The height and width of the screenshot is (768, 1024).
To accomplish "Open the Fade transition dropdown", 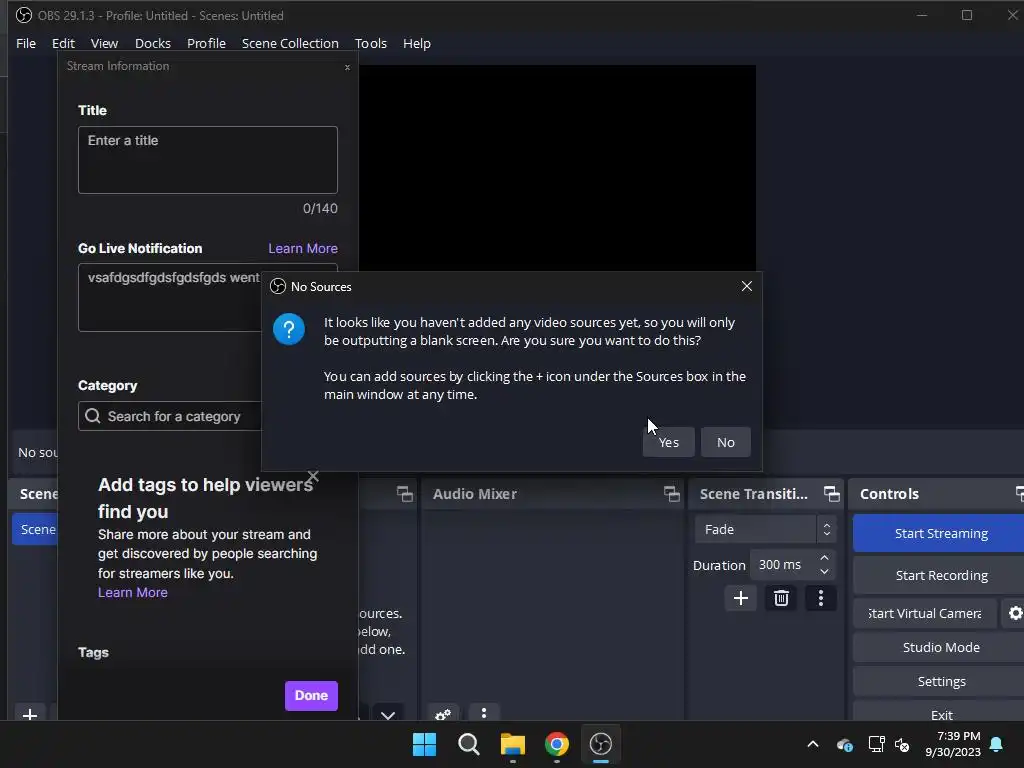I will (x=765, y=529).
